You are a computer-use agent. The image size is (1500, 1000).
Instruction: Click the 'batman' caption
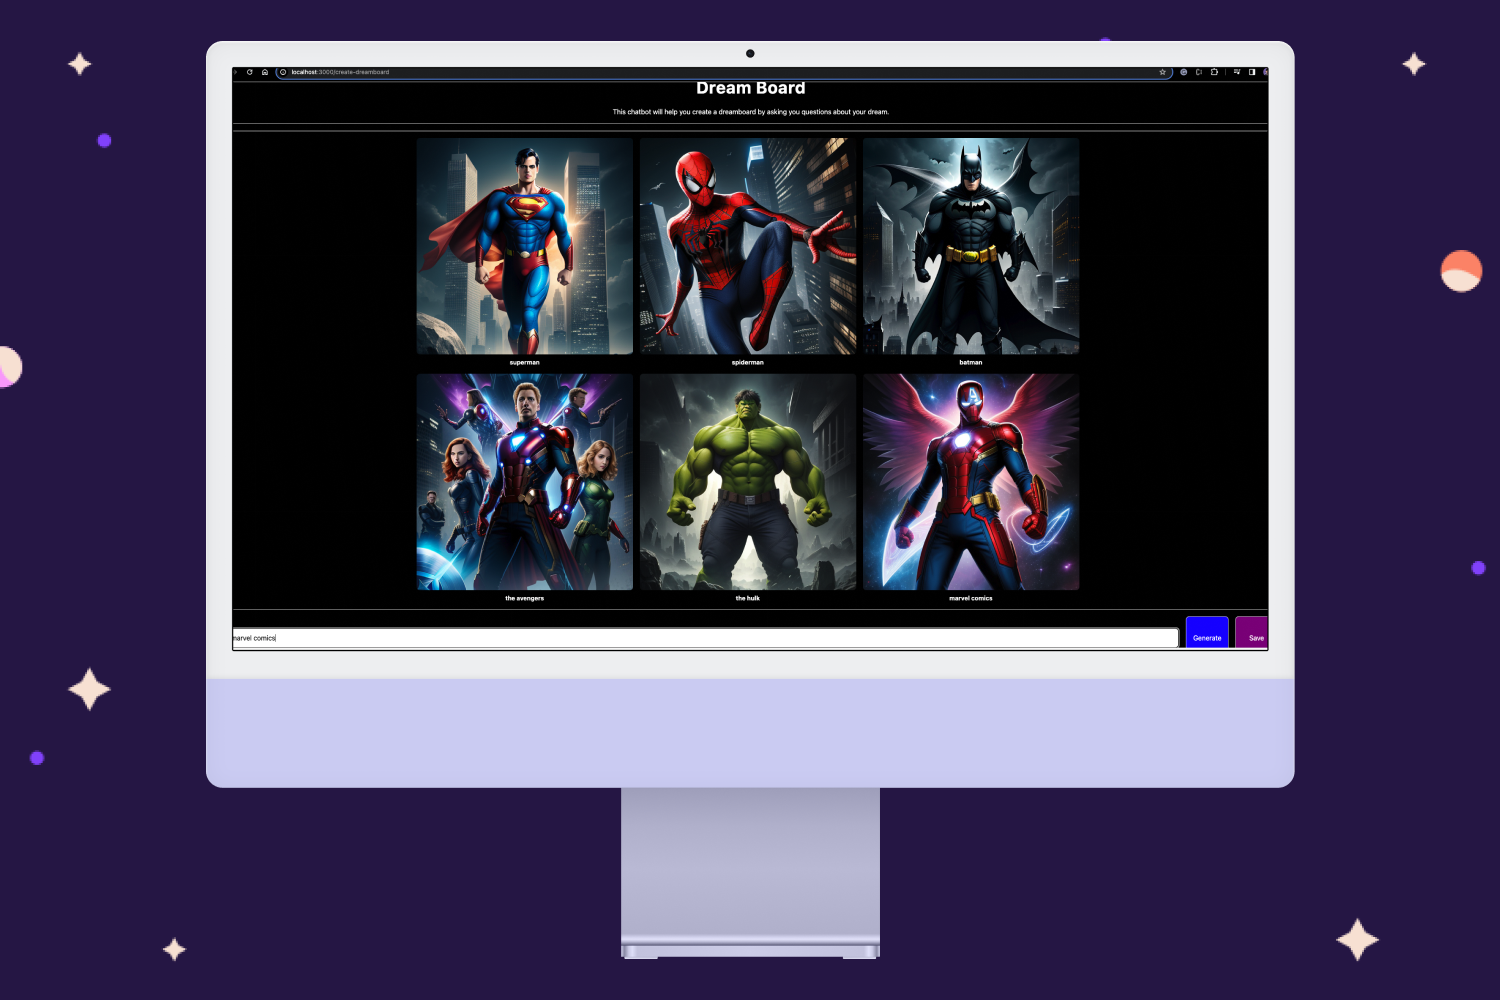pyautogui.click(x=971, y=362)
